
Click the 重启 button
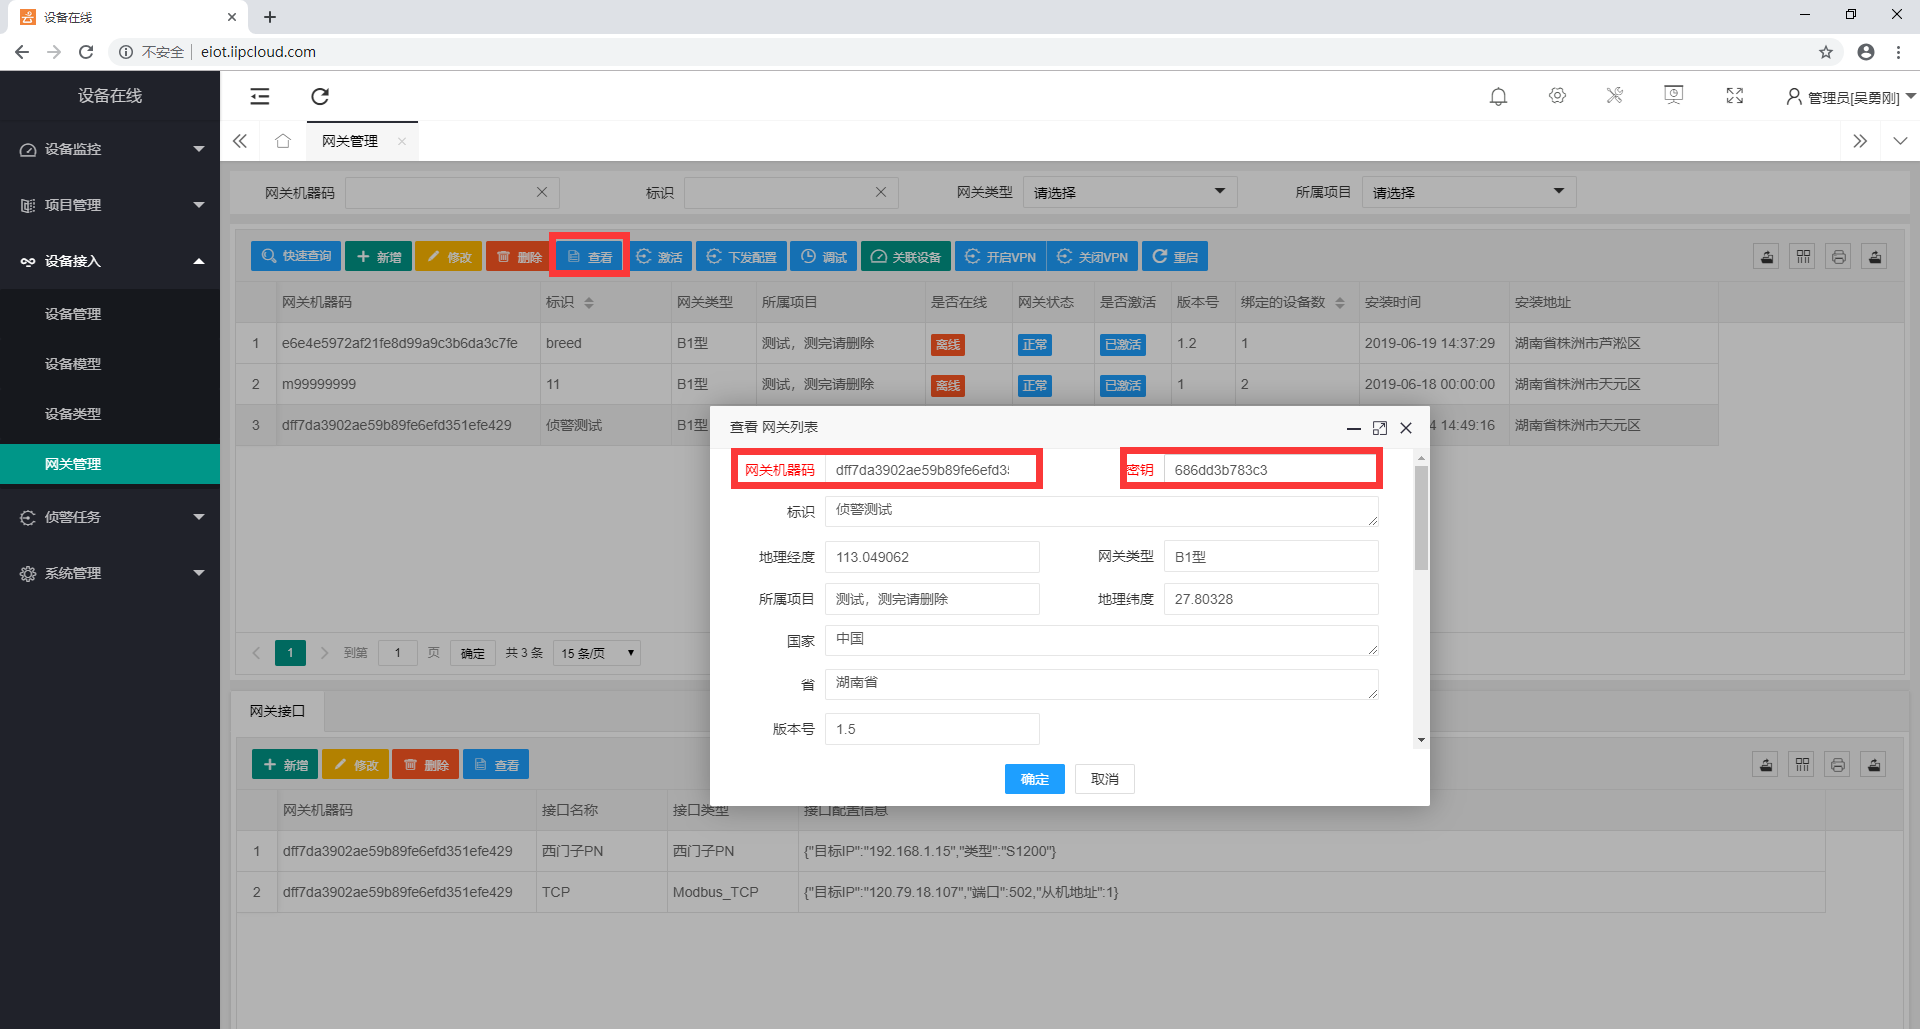coord(1175,257)
